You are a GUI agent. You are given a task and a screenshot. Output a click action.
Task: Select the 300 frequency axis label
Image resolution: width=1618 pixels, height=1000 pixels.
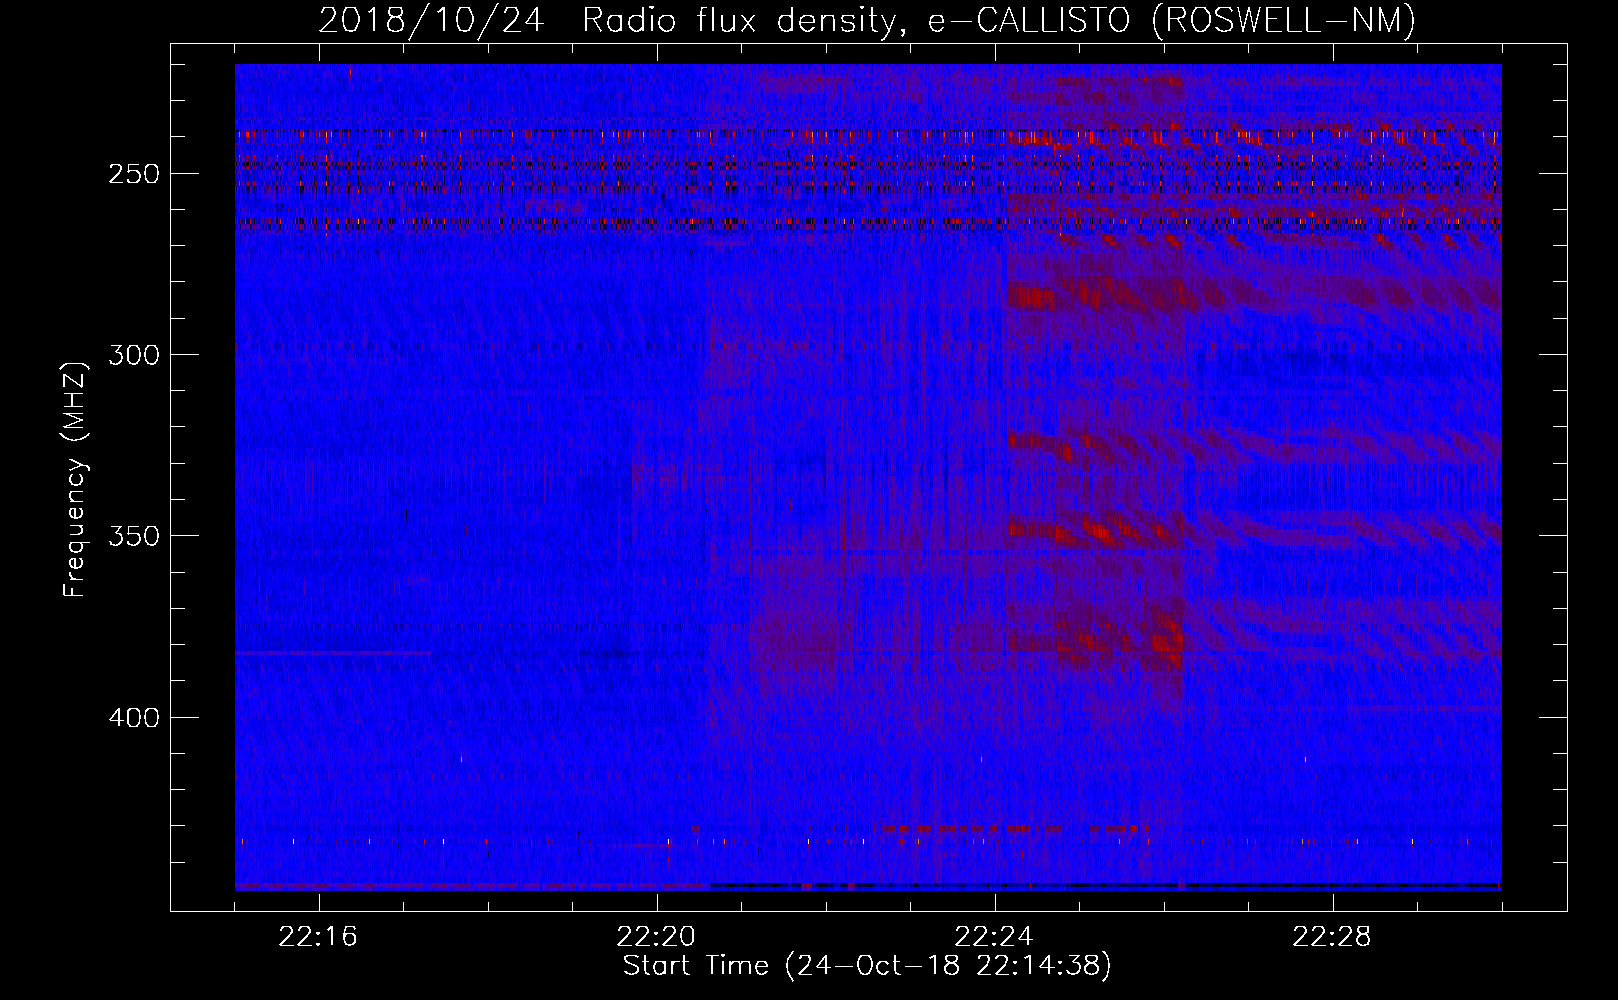pyautogui.click(x=133, y=355)
